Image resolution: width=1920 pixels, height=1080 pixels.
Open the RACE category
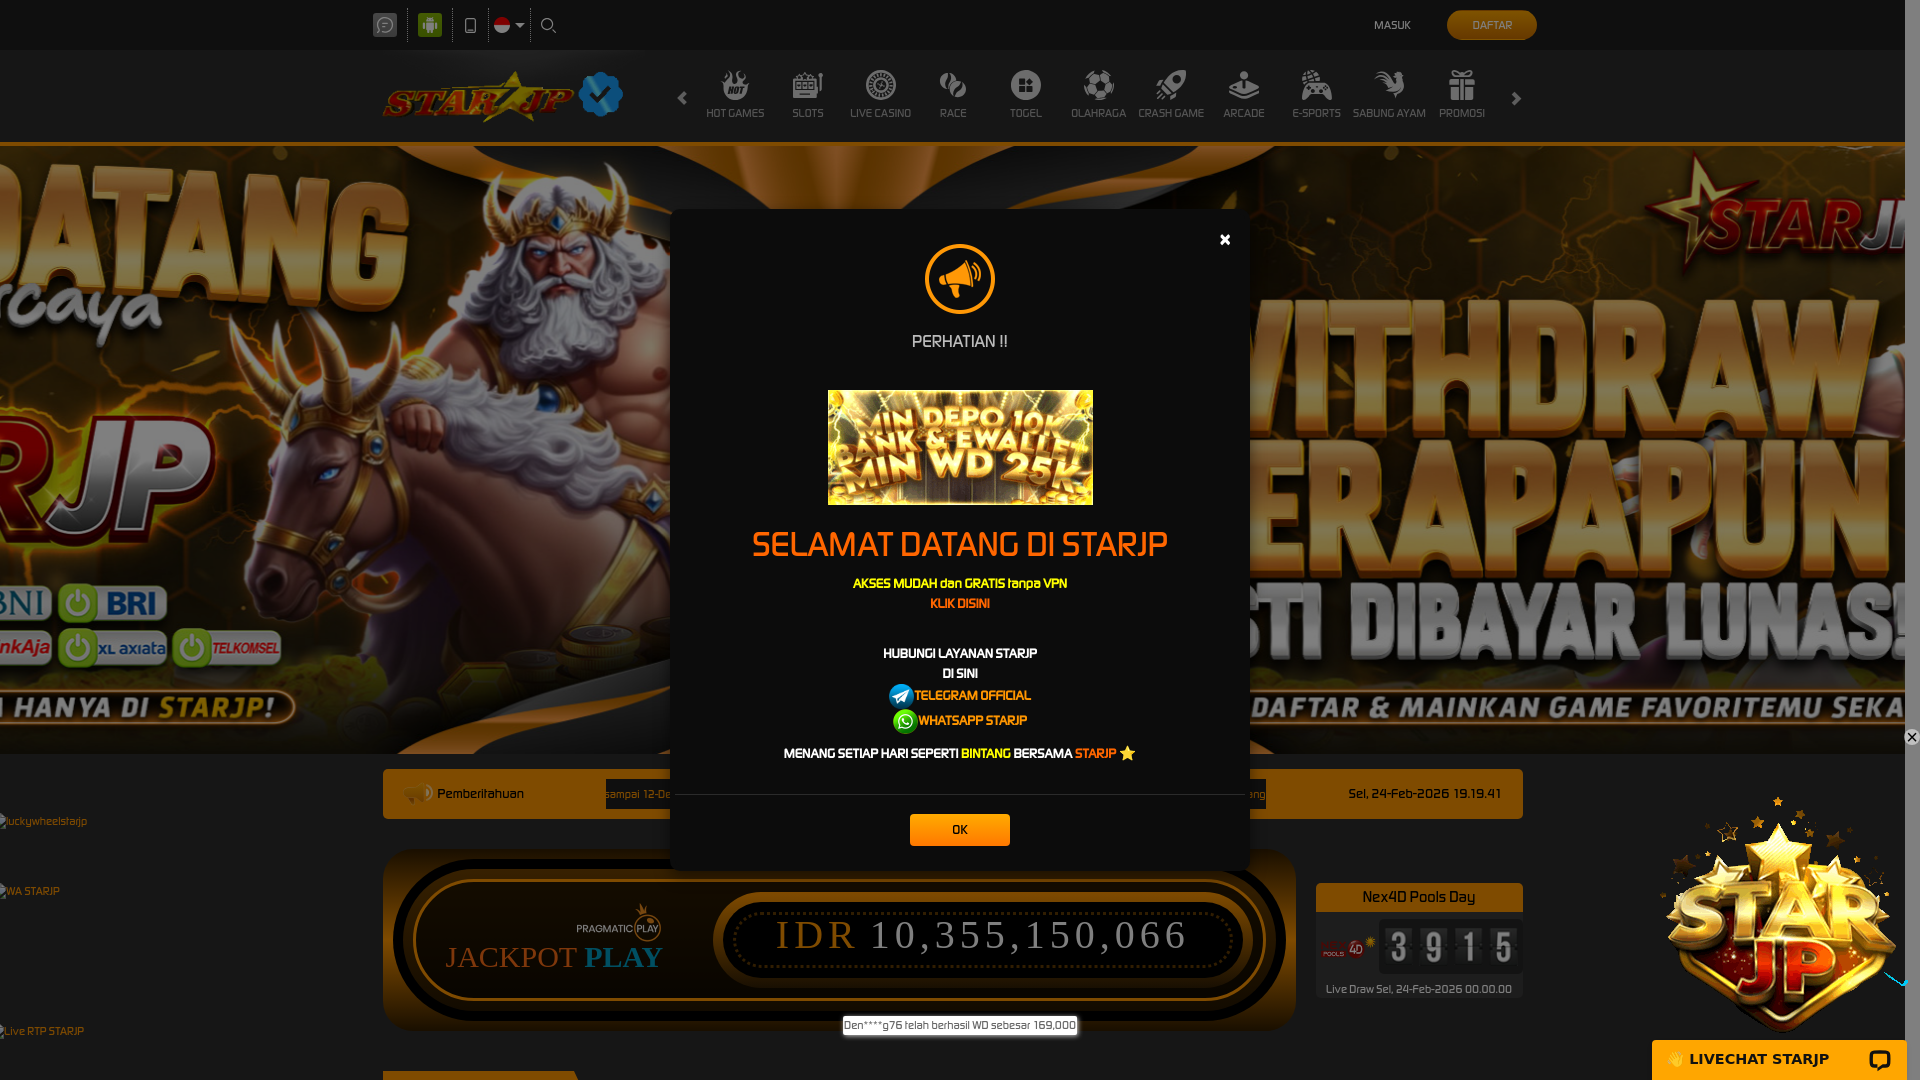(x=953, y=95)
